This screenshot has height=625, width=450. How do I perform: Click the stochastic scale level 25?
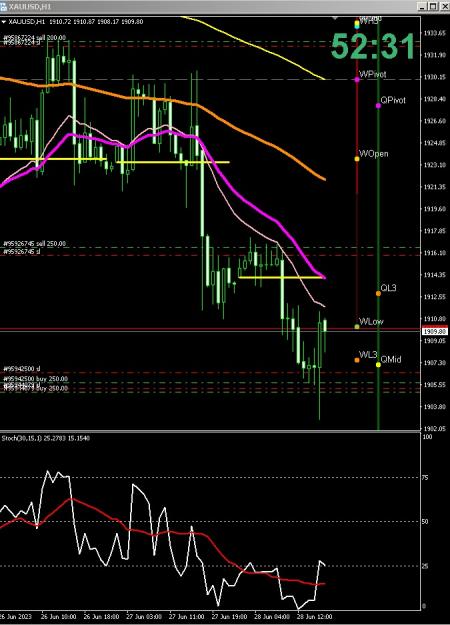[425, 566]
